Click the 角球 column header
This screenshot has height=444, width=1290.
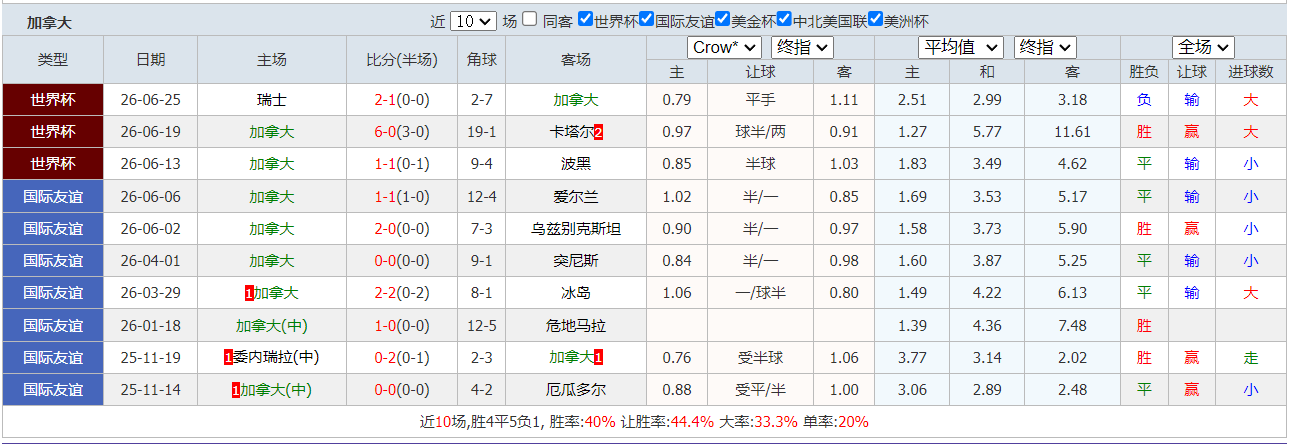pos(481,60)
